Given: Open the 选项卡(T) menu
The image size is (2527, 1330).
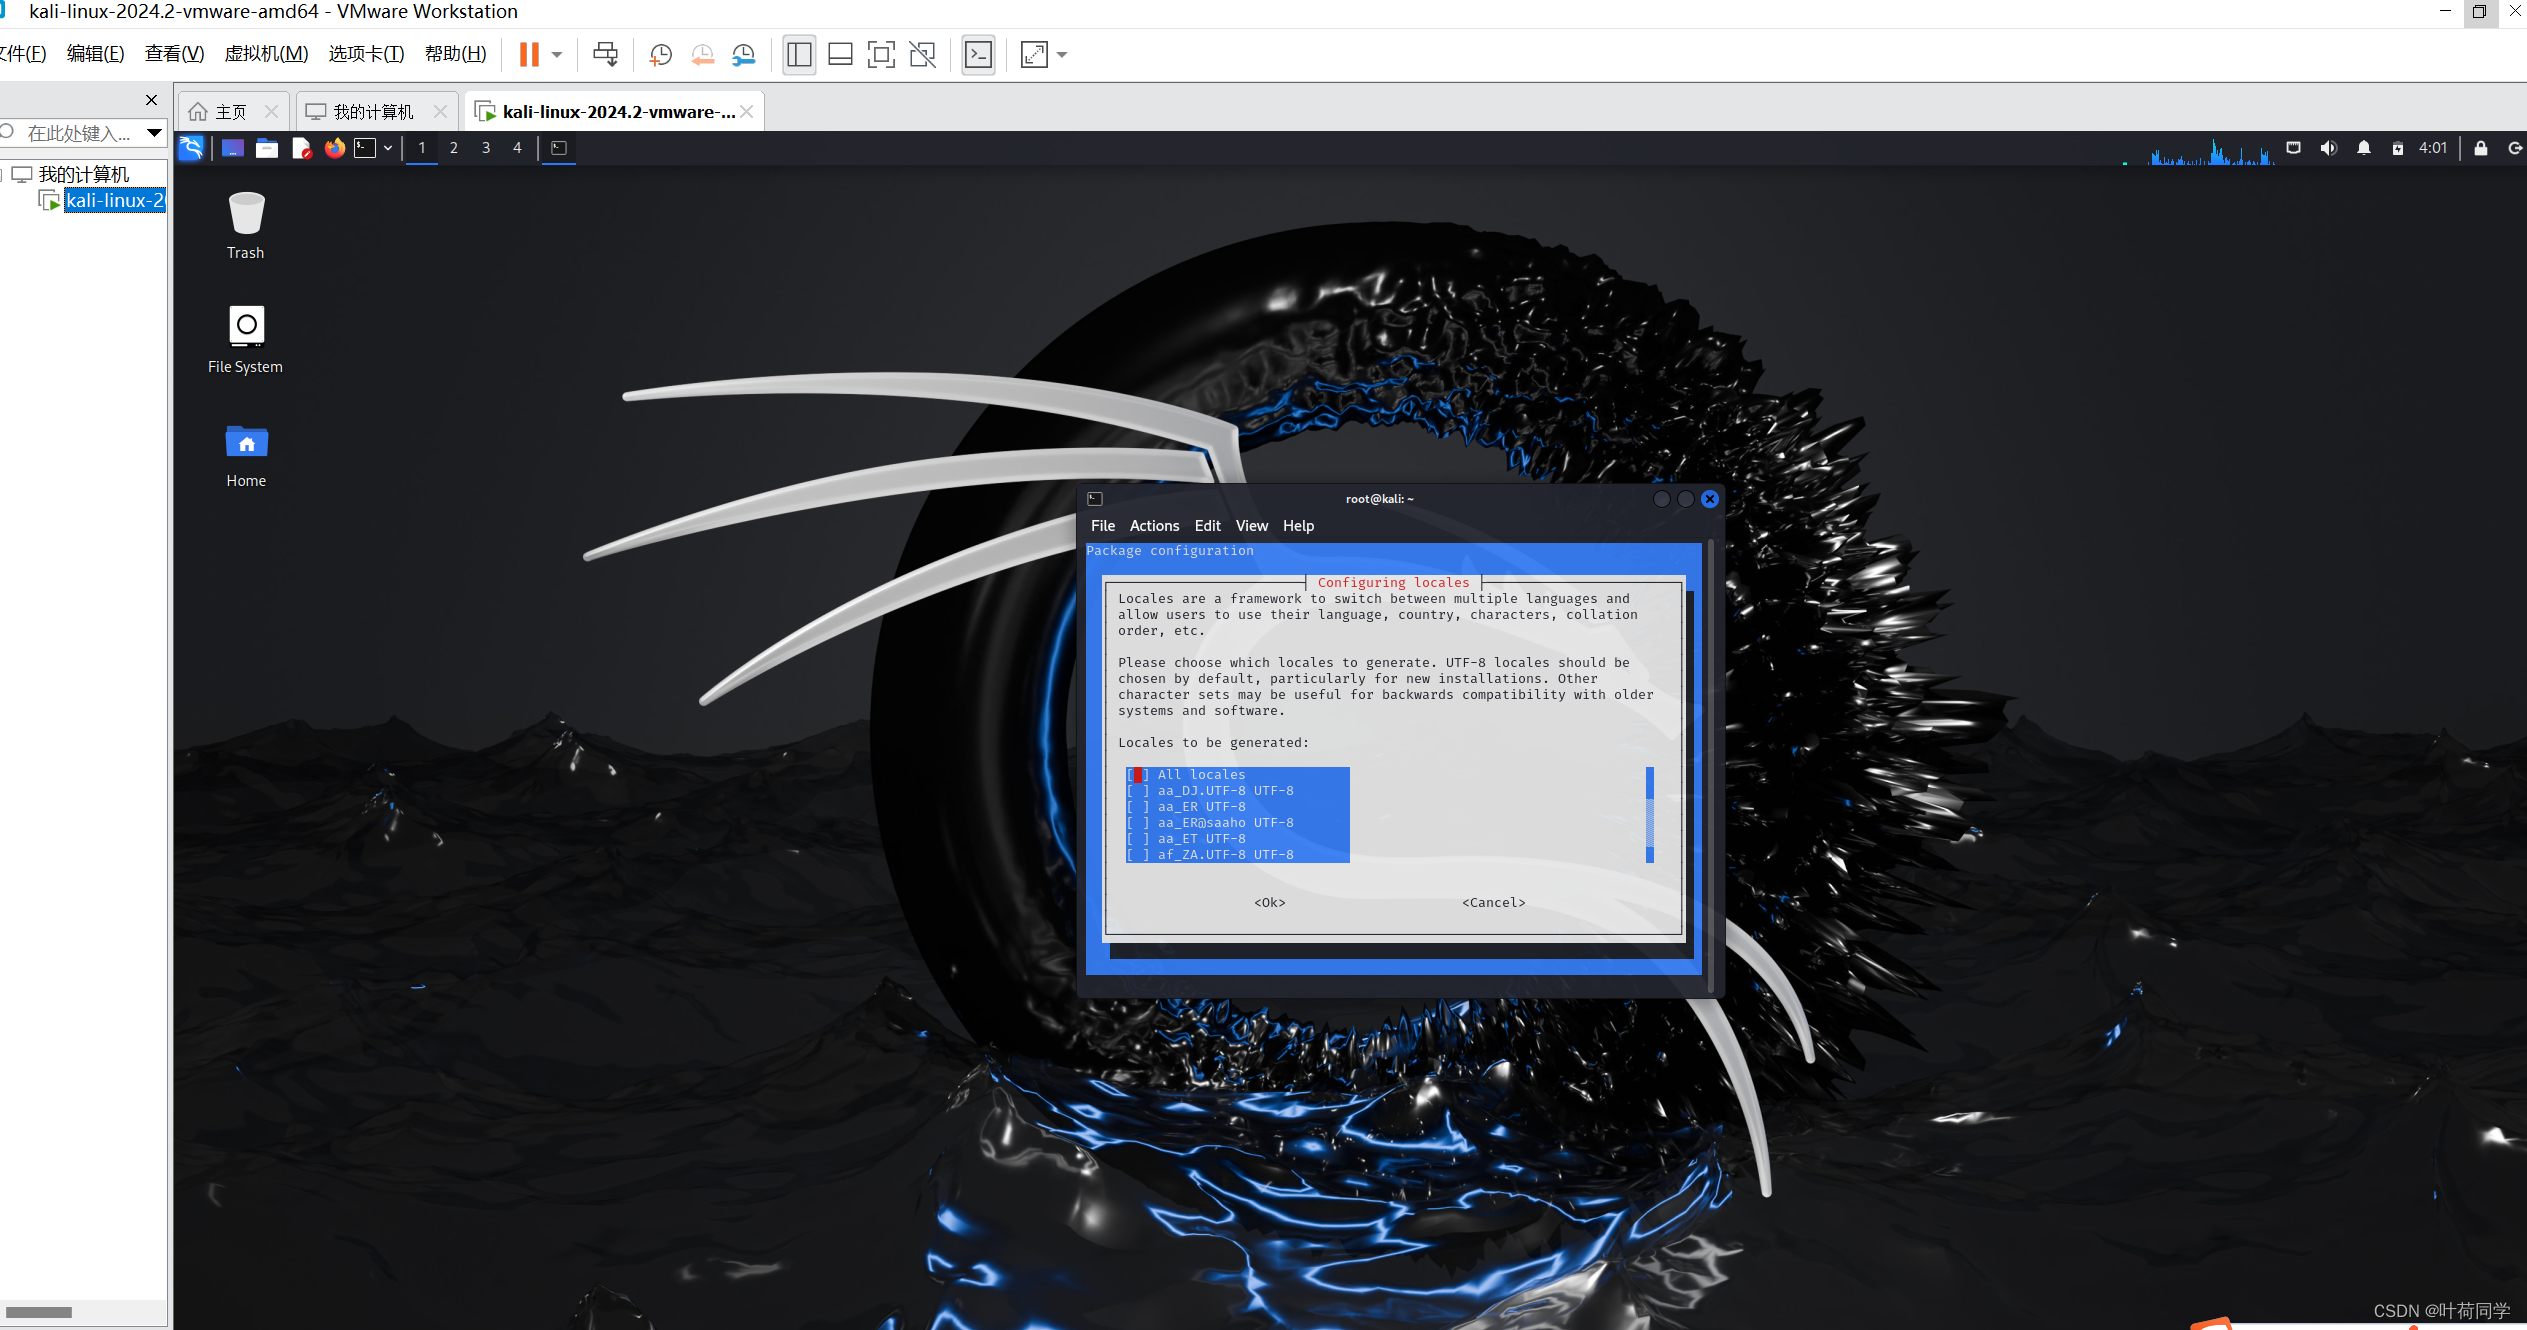Looking at the screenshot, I should coord(366,54).
